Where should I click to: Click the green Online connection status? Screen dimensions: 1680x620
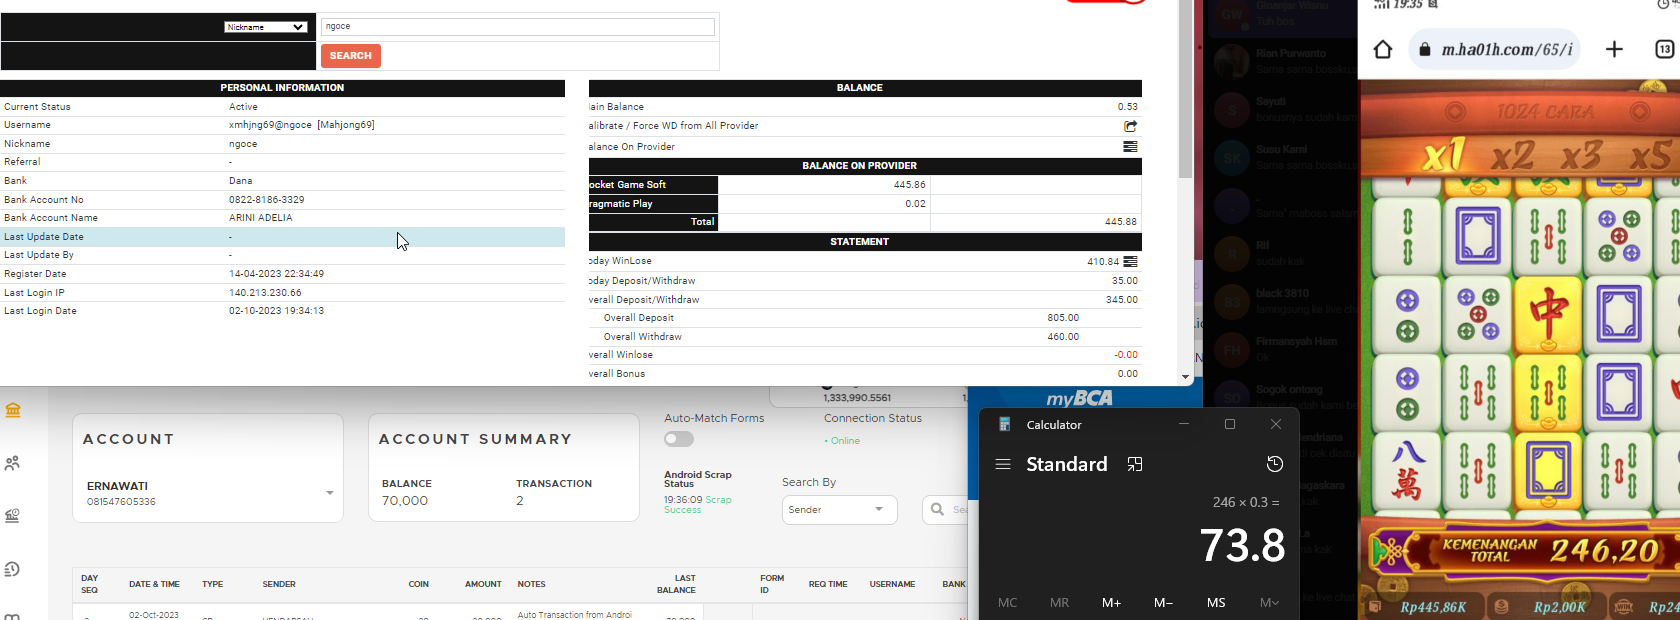(x=842, y=441)
